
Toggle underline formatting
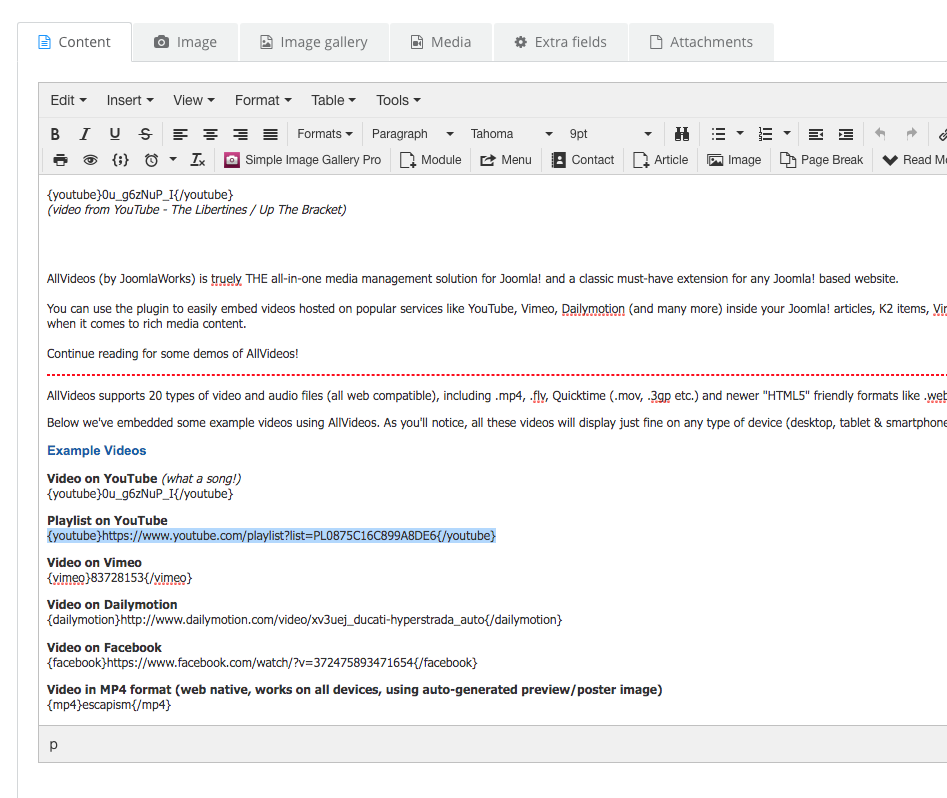[115, 134]
